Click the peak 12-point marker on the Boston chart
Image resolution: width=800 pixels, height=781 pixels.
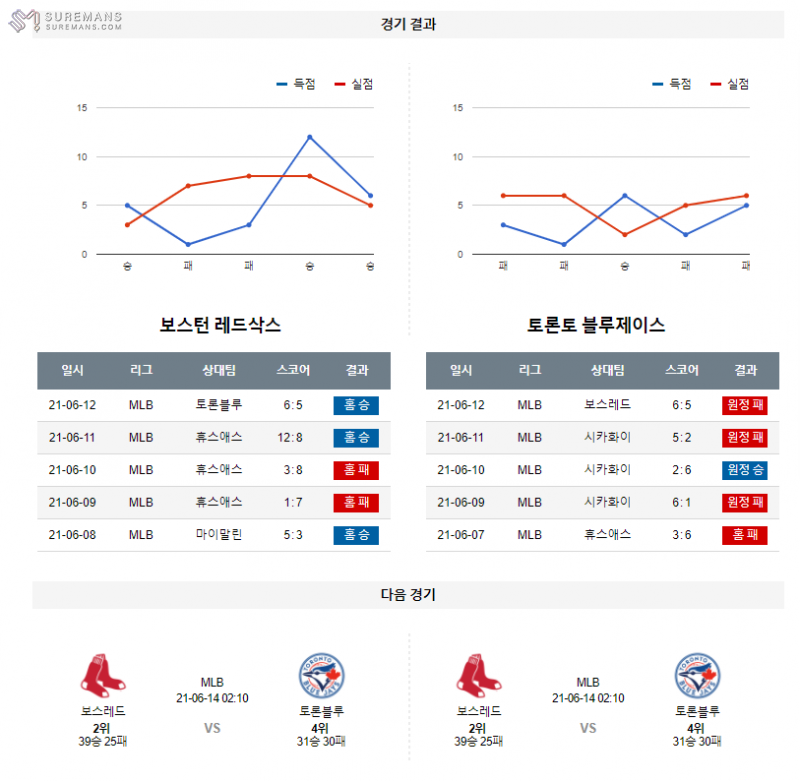[x=310, y=137]
